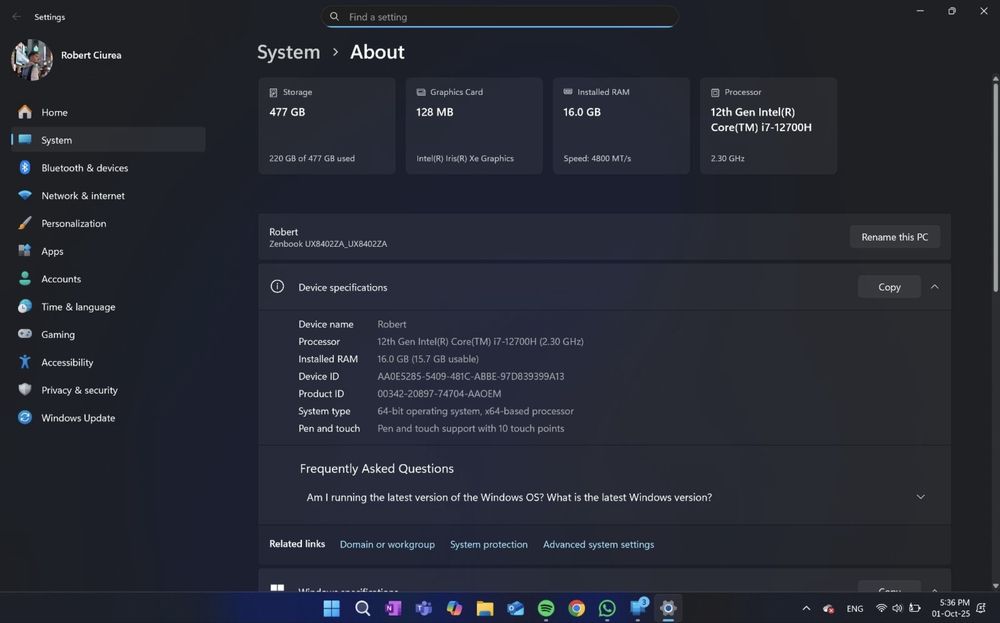Click the 64-bit operating system text
The width and height of the screenshot is (1000, 623).
tap(475, 411)
